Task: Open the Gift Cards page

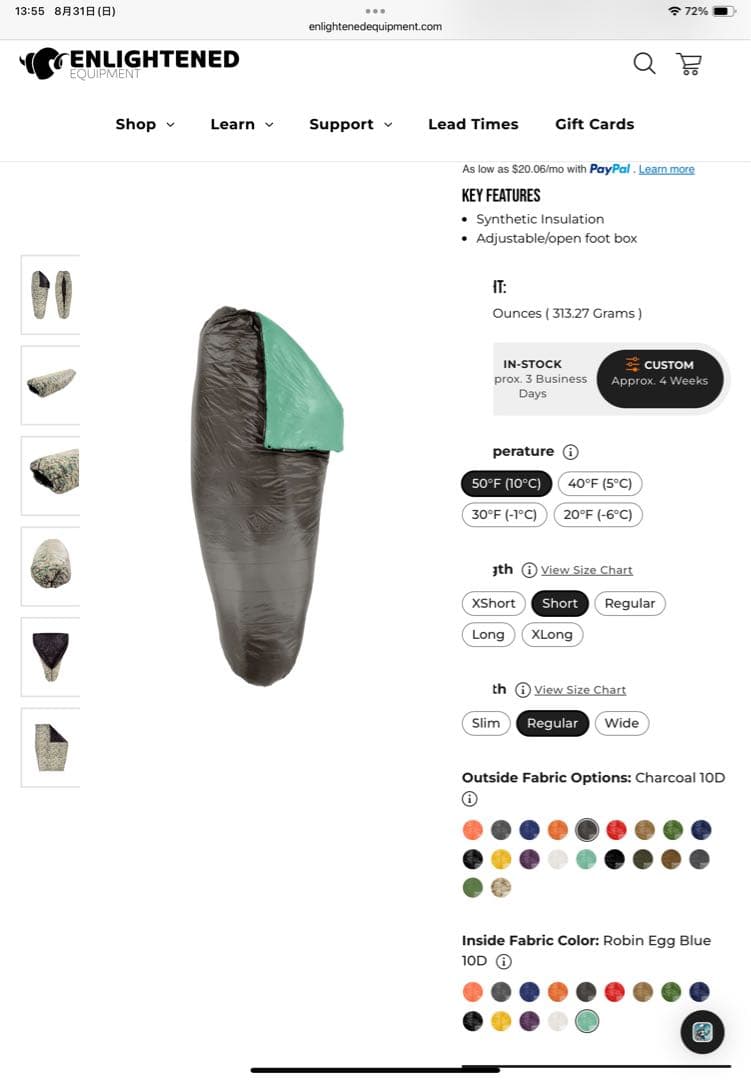Action: point(594,124)
